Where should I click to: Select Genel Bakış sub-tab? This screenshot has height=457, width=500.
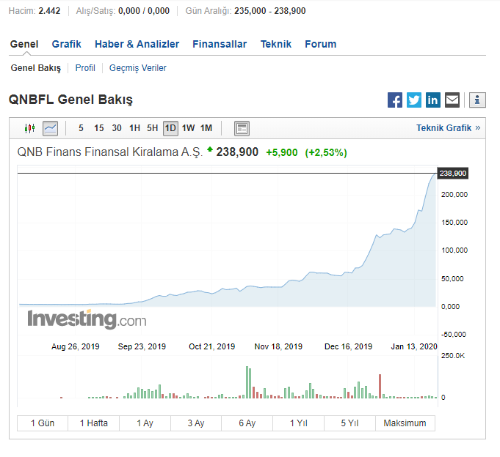(x=36, y=68)
